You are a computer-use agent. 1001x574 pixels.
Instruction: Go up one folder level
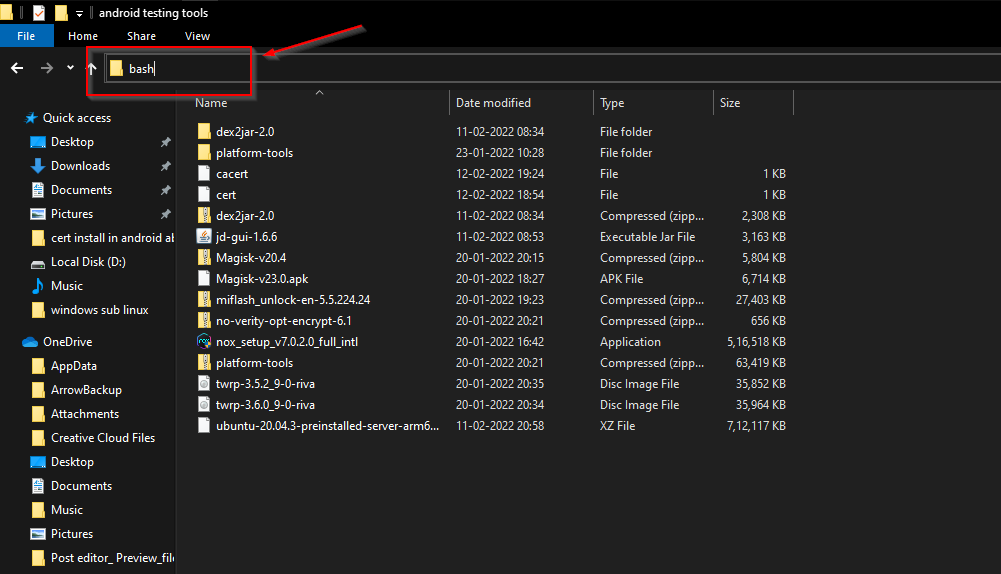pos(92,68)
